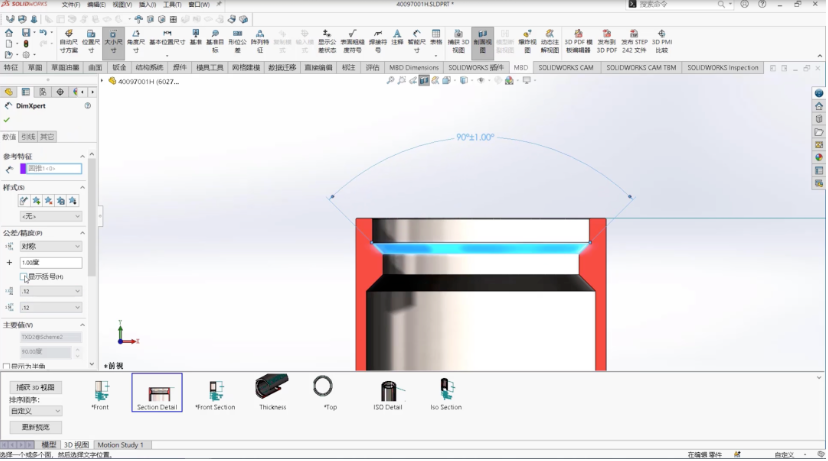Screen dimensions: 828x461
Task: Switch to the PropertyManager panel tab icon
Action: click(x=25, y=92)
